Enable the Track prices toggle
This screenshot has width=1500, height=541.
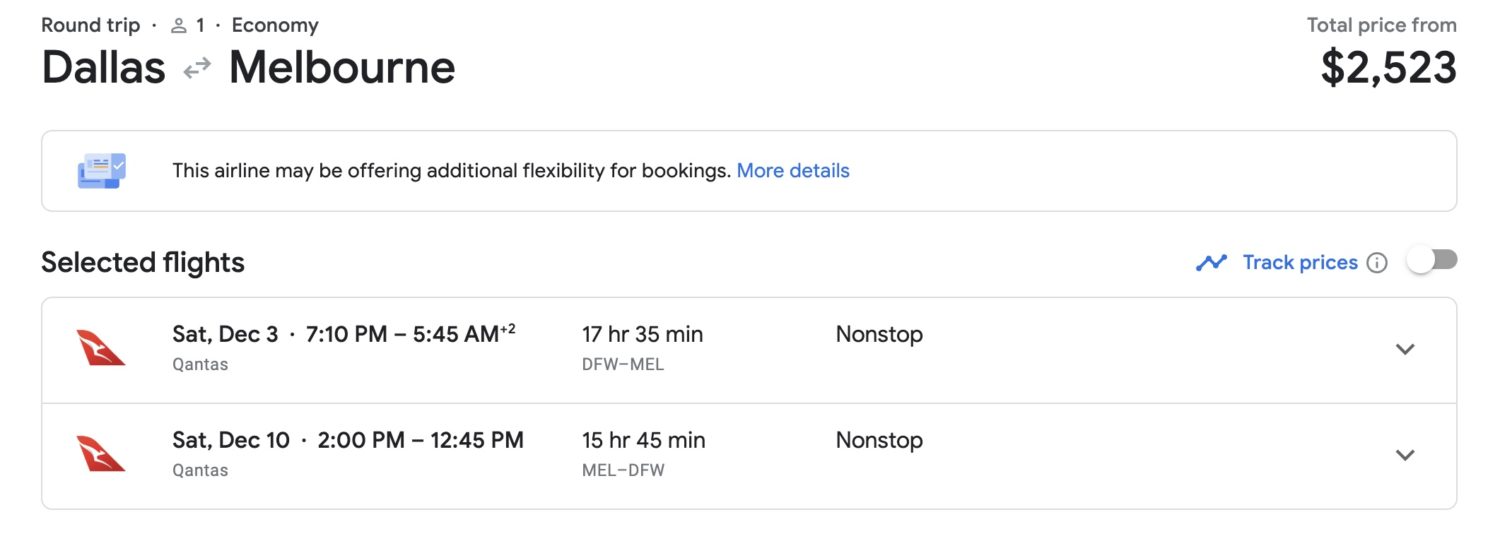[1431, 261]
